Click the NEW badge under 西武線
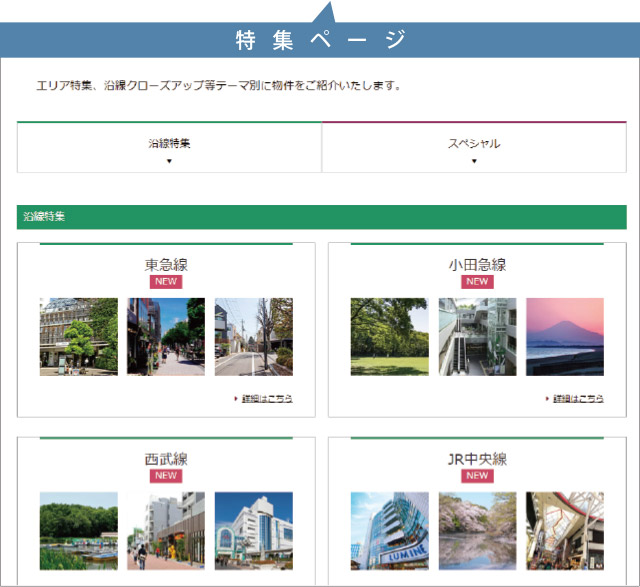640x587 pixels. [166, 476]
